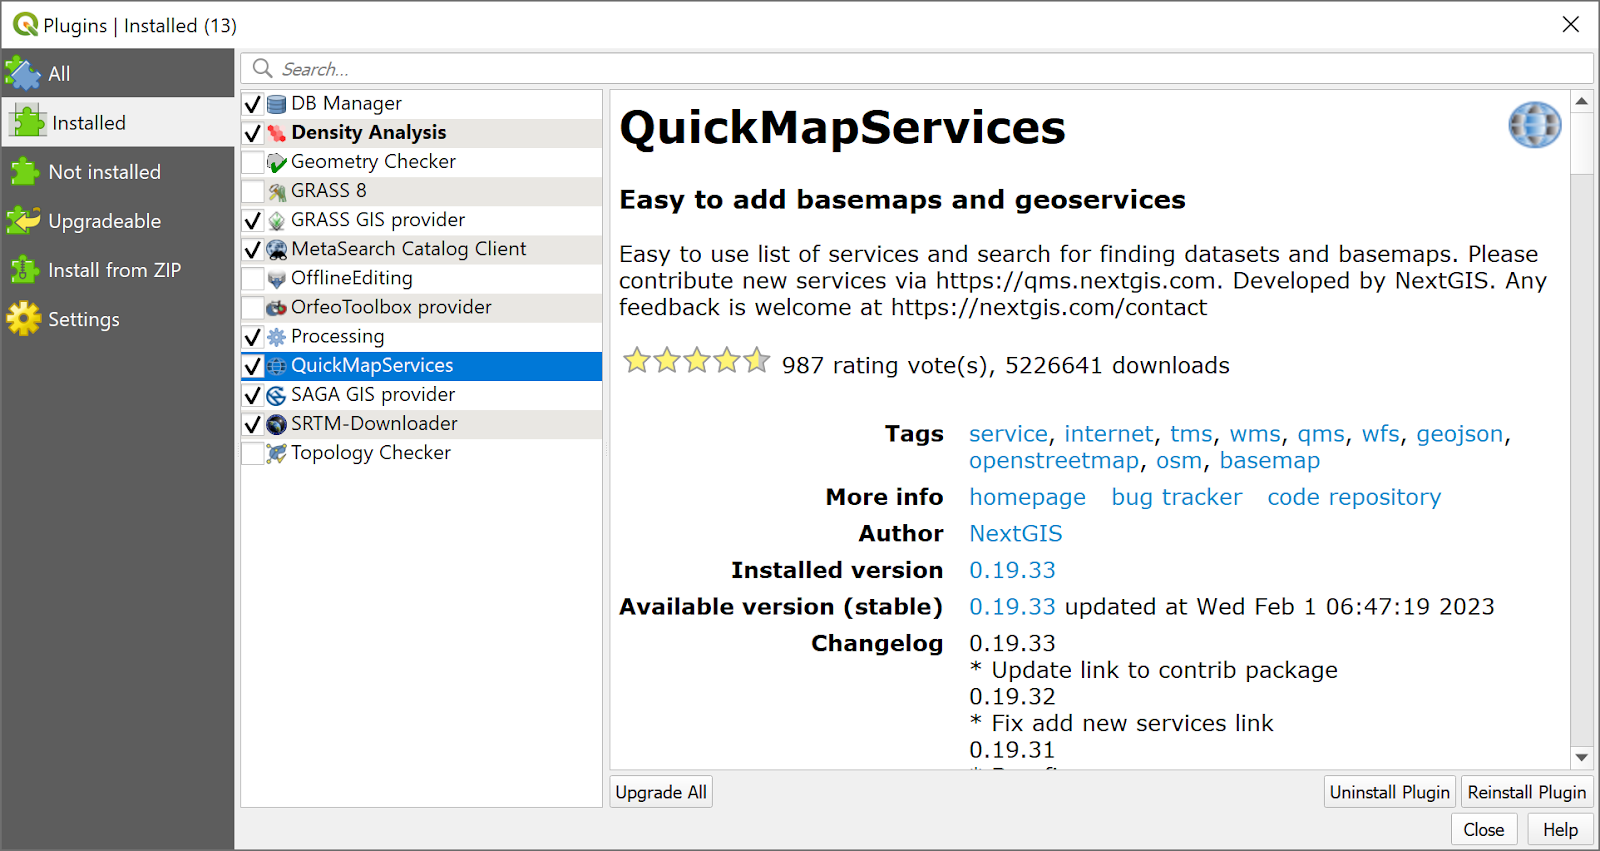Screen dimensions: 1600x851
Task: Click the QuickMapServices globe icon in list
Action: 277,366
